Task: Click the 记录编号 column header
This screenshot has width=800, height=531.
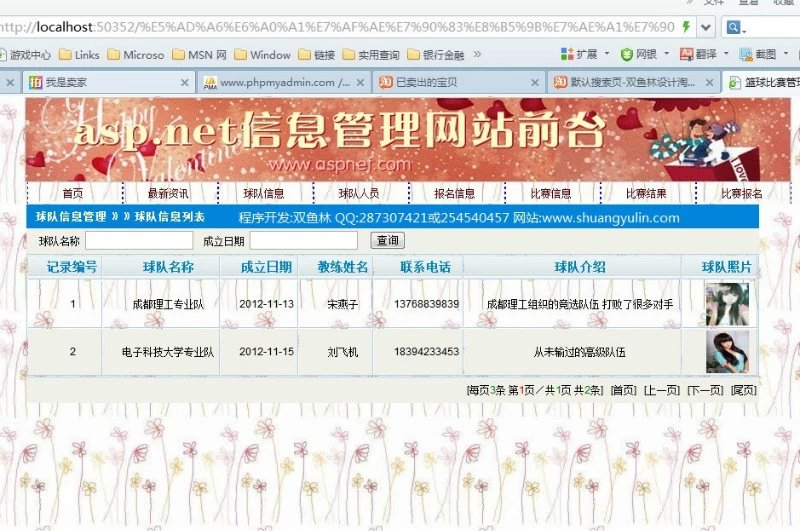Action: tap(72, 267)
